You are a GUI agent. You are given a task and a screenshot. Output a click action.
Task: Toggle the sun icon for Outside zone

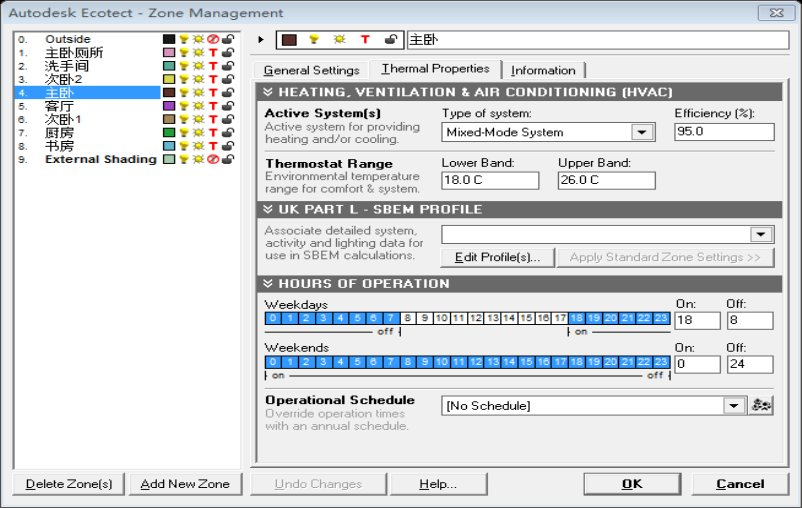pyautogui.click(x=198, y=39)
